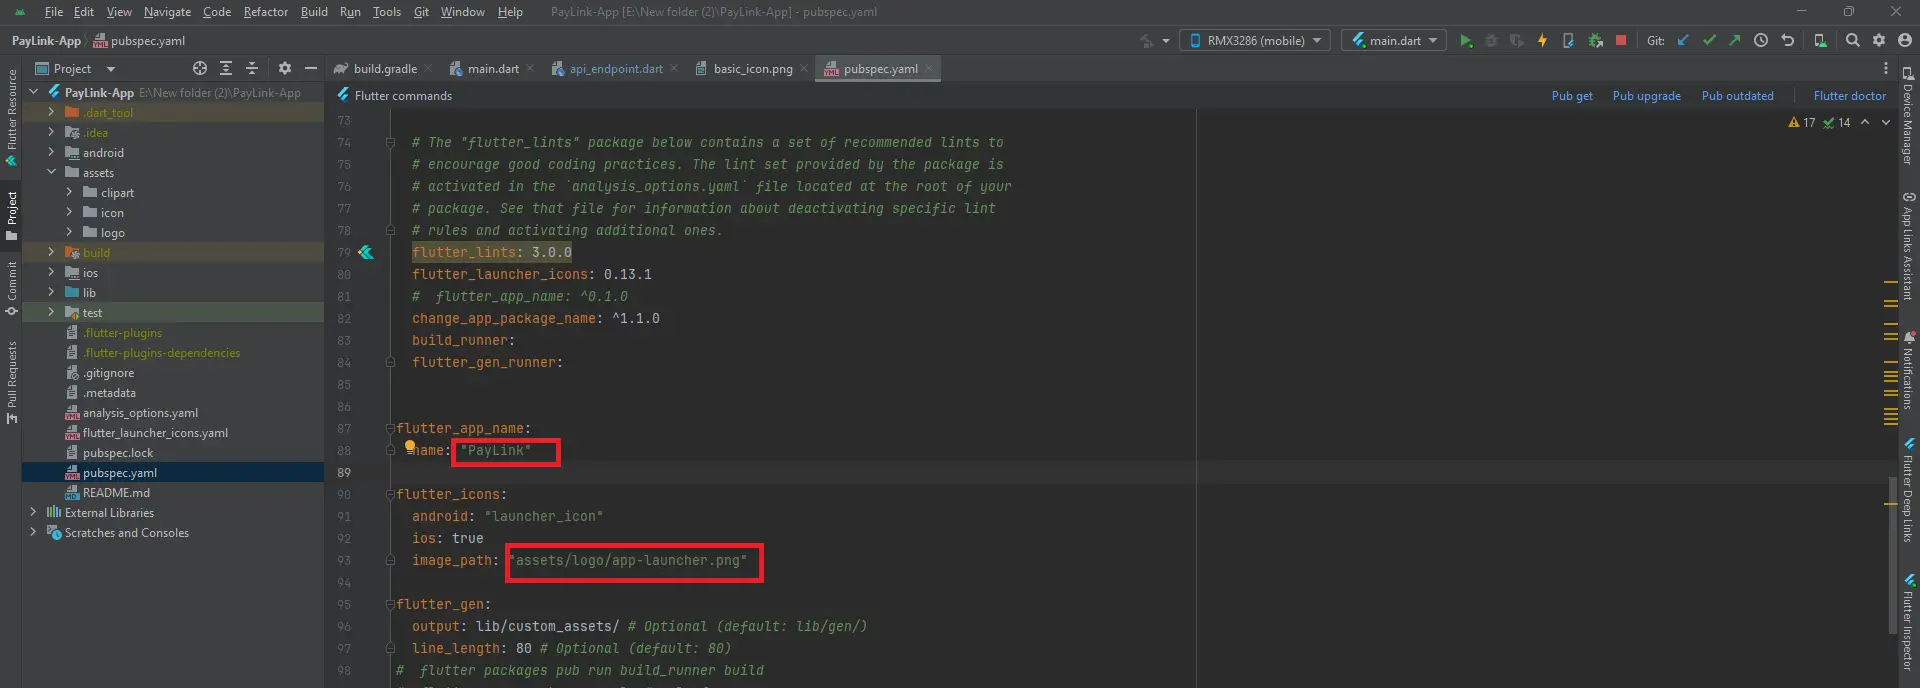Switch to the basic_icon.png tab
Viewport: 1920px width, 688px height.
(x=752, y=69)
